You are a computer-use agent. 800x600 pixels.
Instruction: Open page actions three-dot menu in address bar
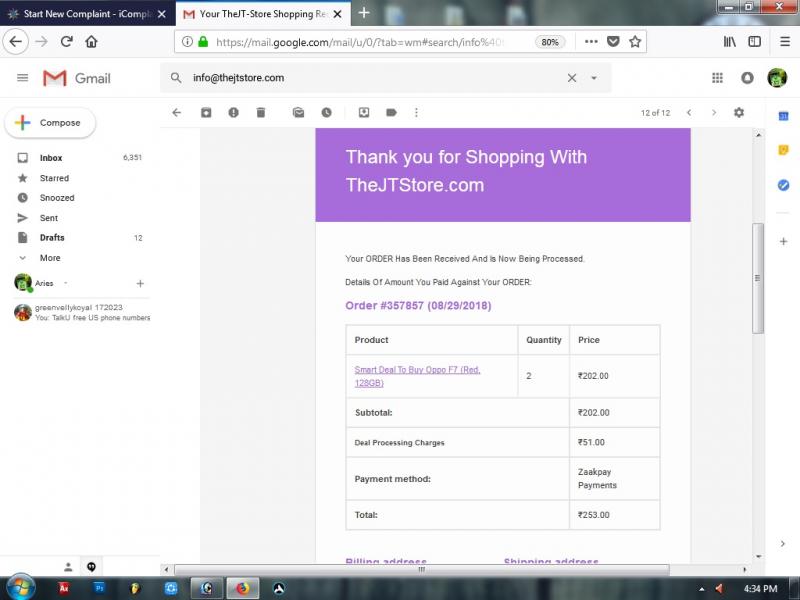tap(591, 42)
